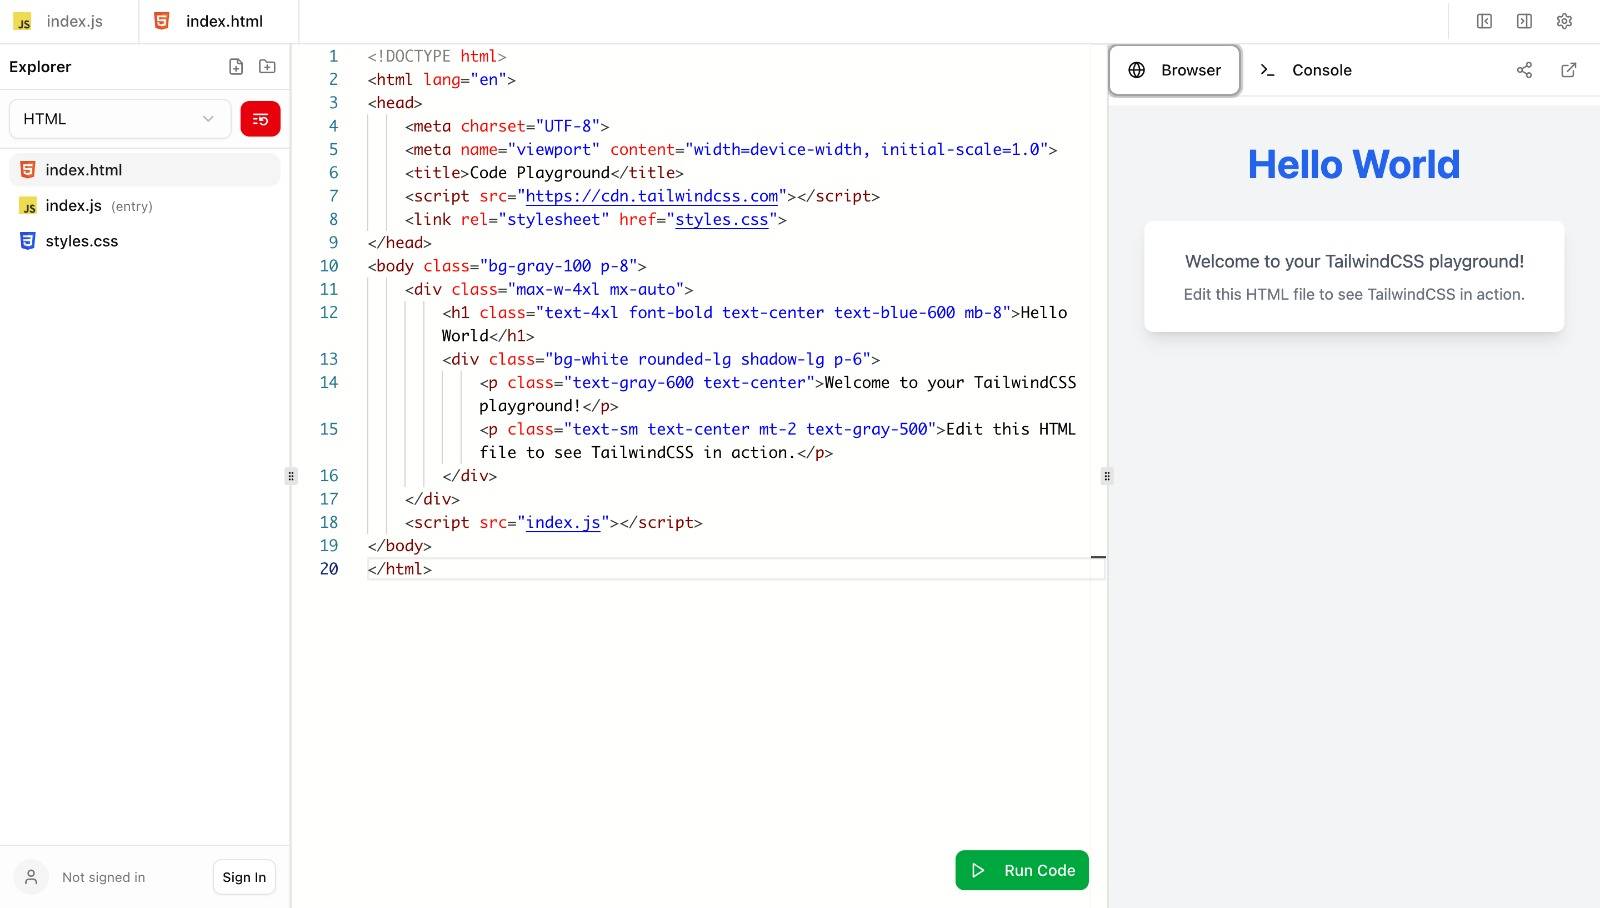Click the user avatar icon
The width and height of the screenshot is (1600, 908).
tap(30, 877)
